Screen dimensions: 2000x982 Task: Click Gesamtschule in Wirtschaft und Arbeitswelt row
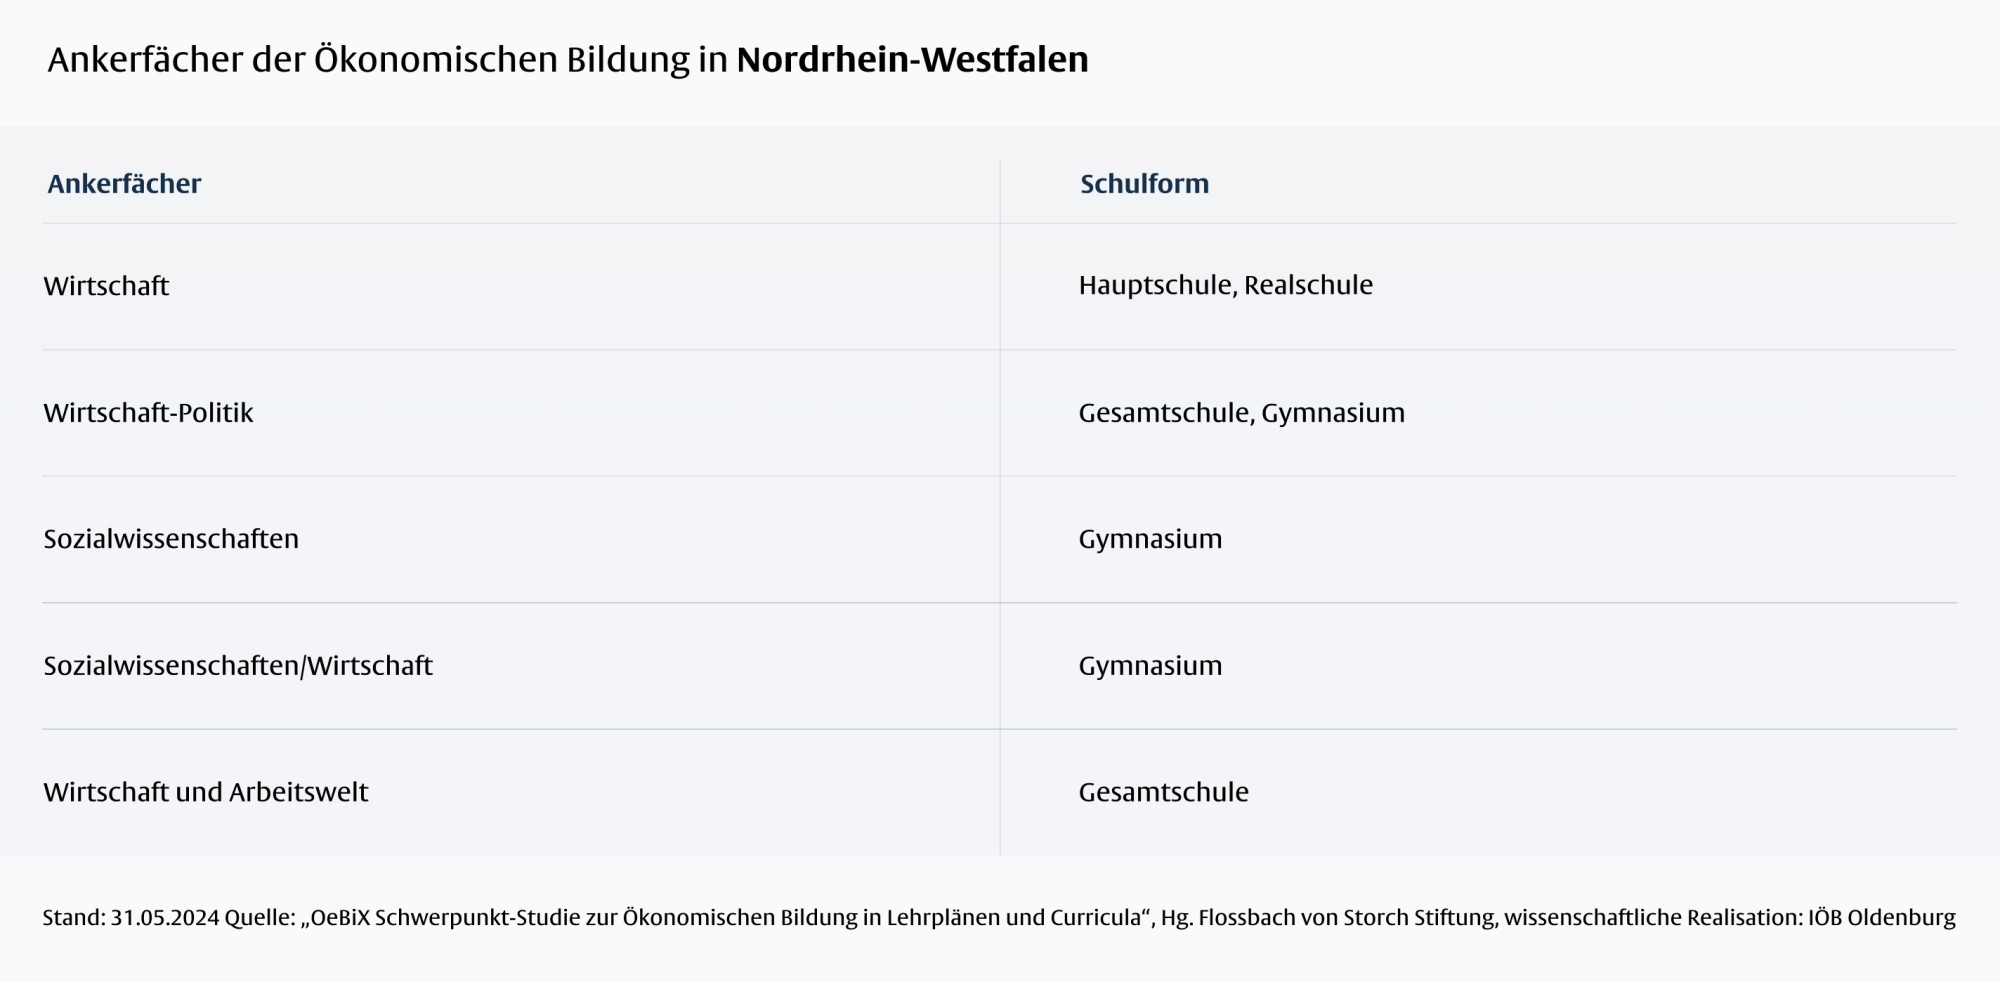[x=1163, y=792]
